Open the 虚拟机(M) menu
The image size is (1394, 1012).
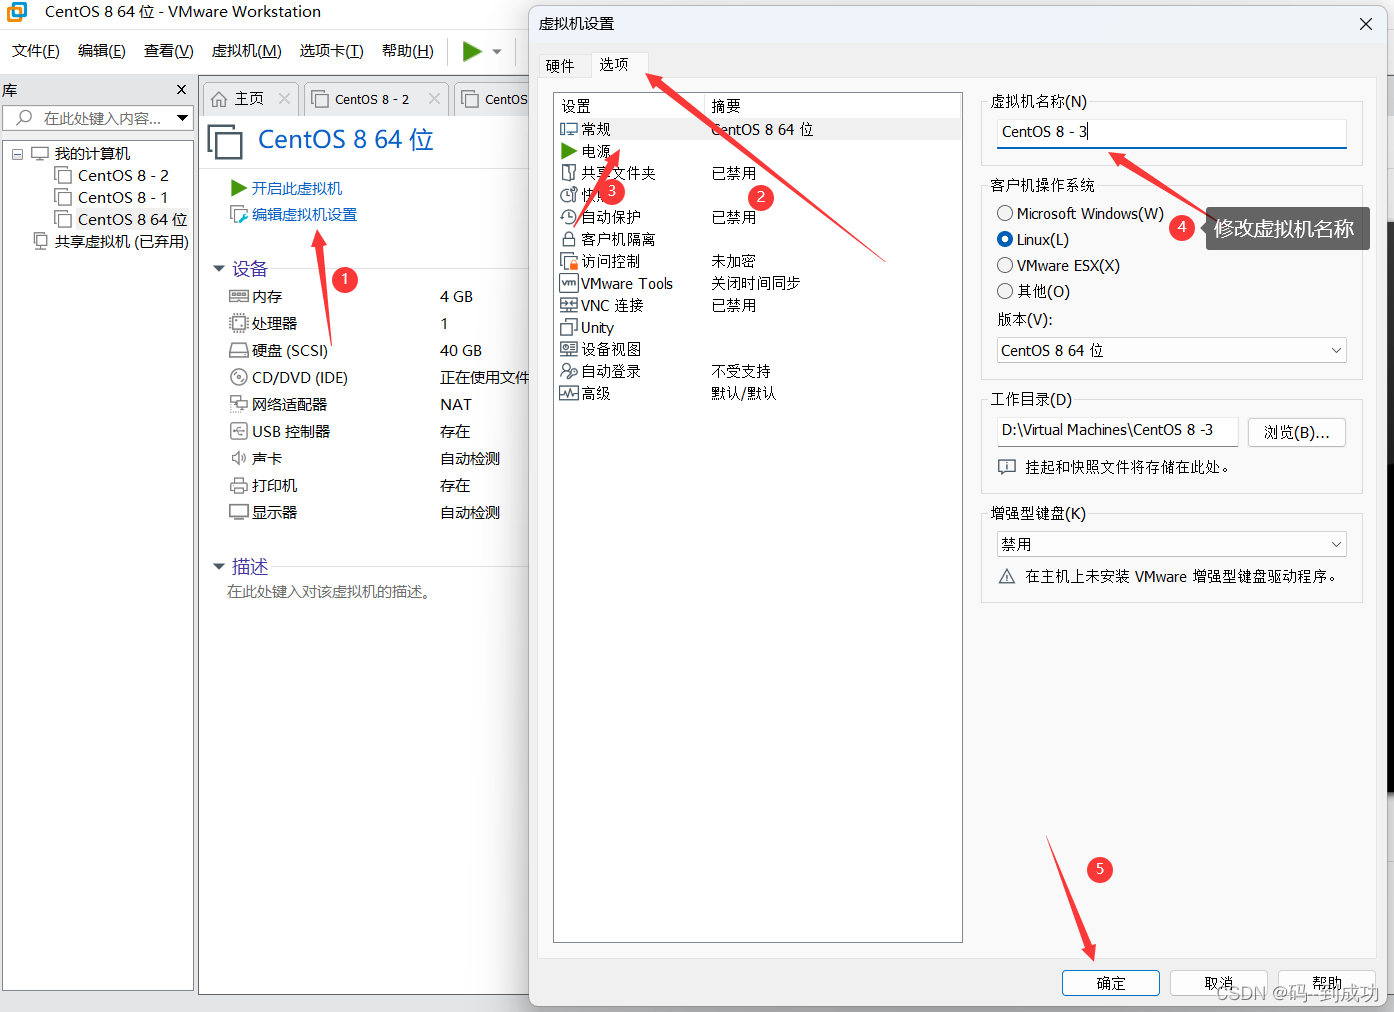click(247, 51)
